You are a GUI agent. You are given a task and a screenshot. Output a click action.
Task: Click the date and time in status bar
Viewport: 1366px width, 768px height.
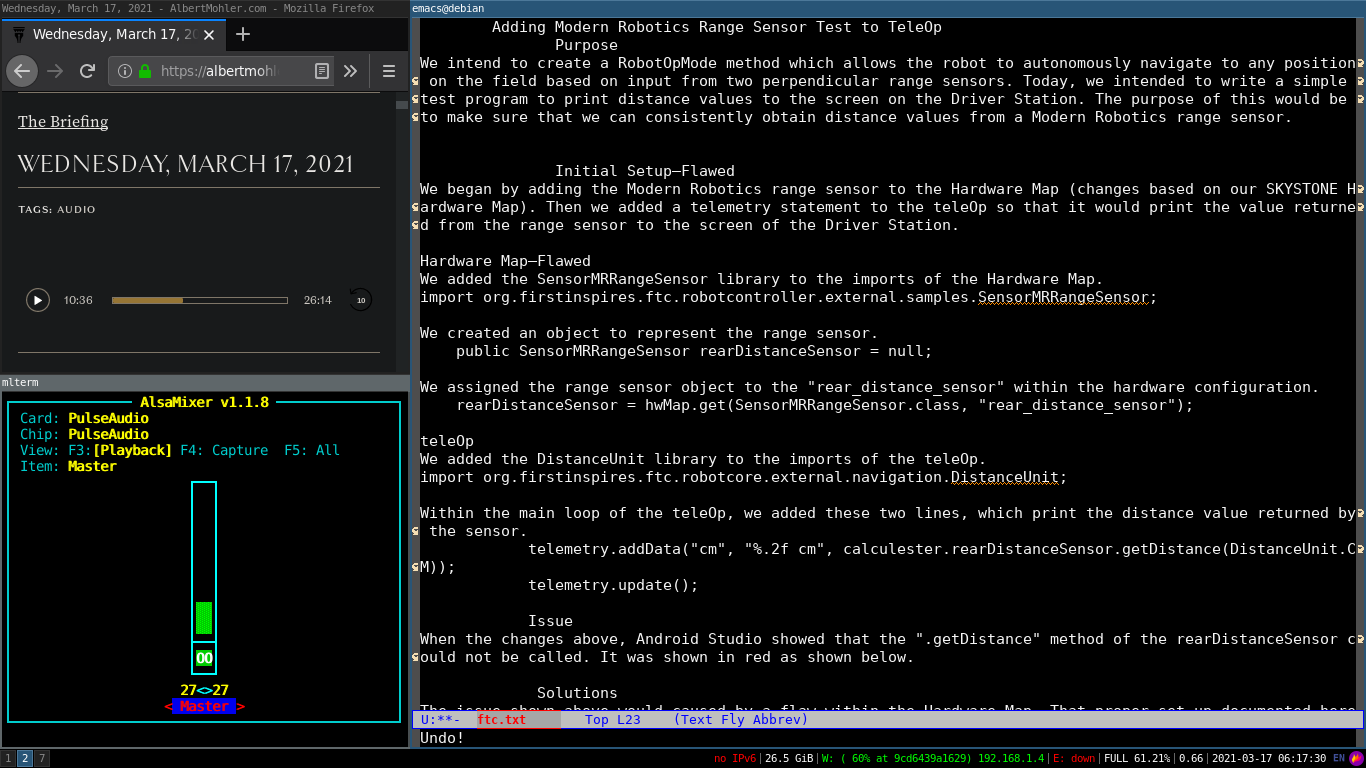(x=1268, y=759)
